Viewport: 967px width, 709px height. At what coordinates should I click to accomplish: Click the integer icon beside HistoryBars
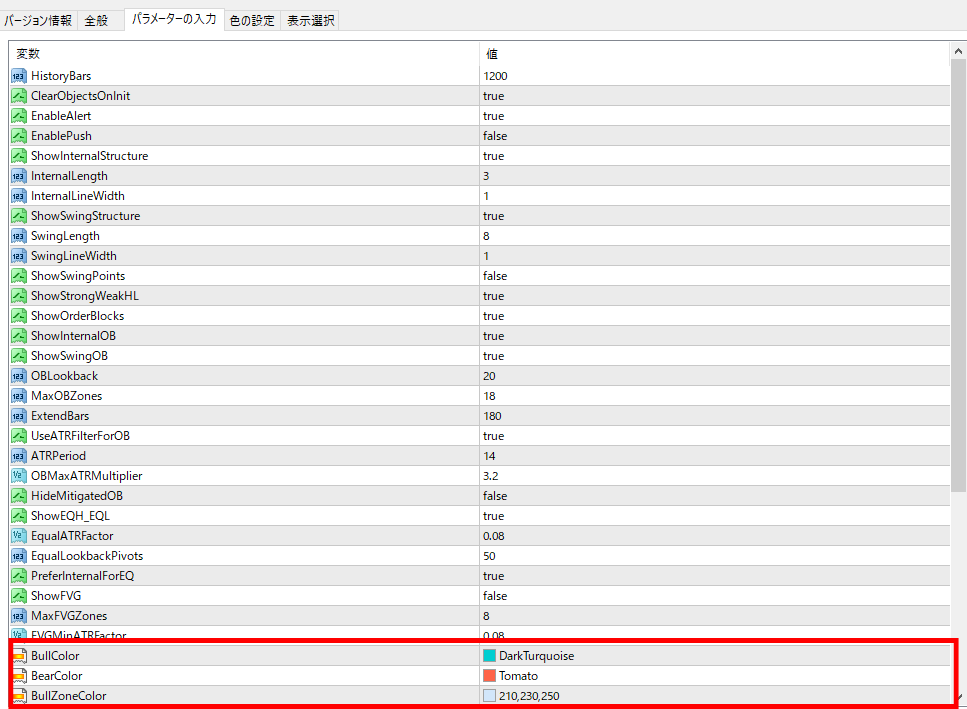point(19,76)
